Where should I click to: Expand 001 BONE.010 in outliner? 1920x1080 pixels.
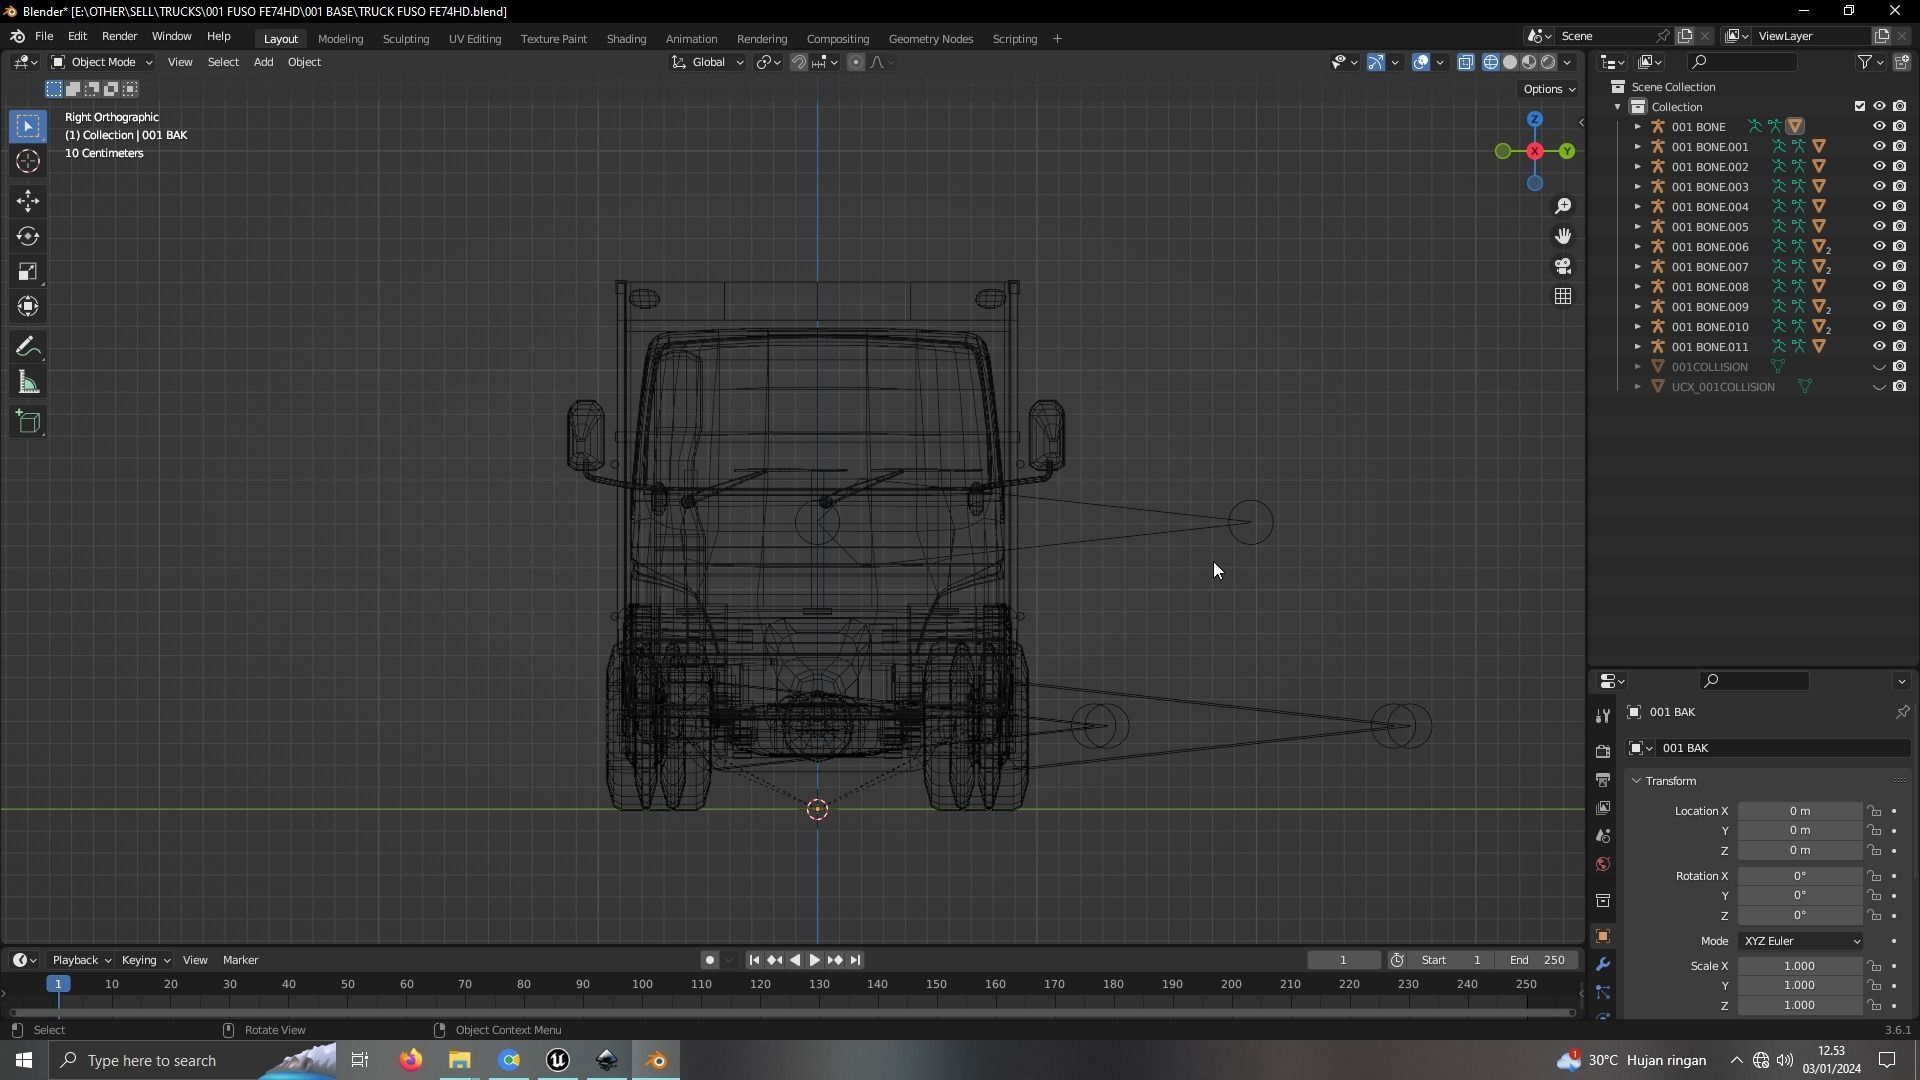point(1638,327)
